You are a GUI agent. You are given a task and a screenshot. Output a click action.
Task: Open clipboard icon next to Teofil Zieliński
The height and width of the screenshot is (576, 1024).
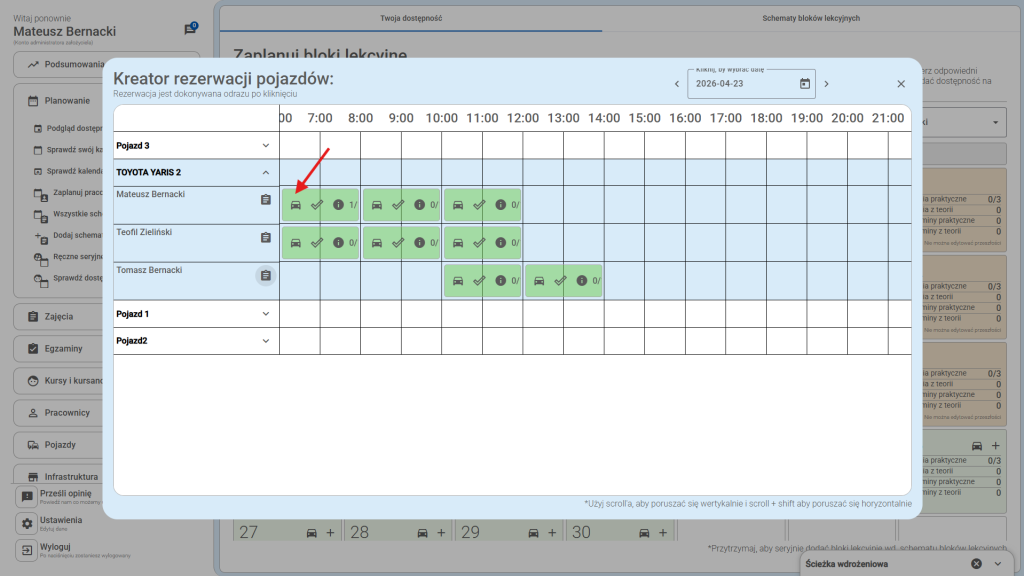(265, 238)
